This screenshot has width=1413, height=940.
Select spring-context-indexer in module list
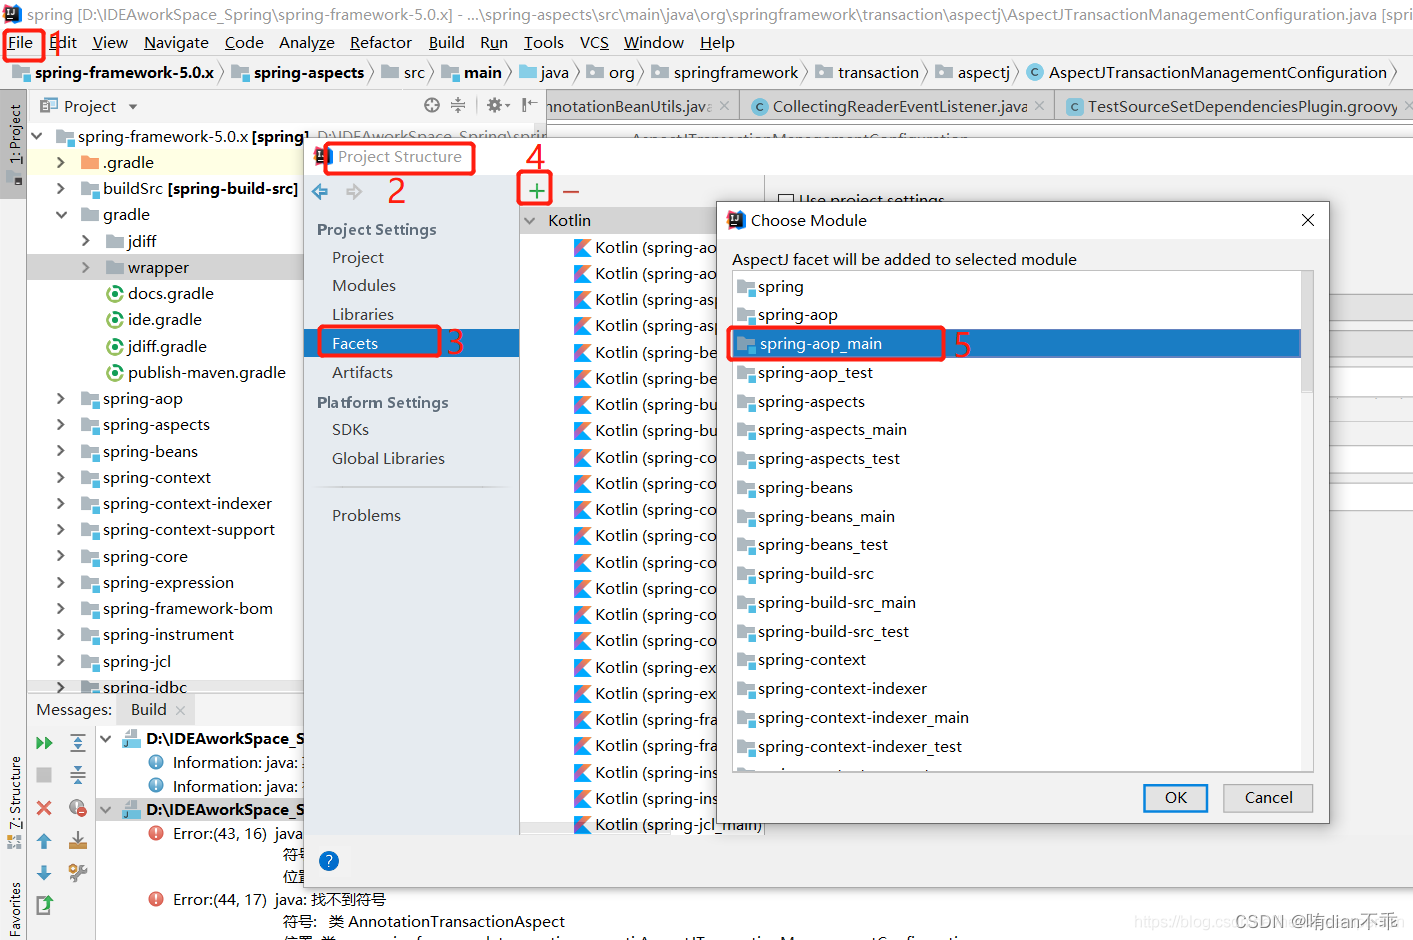(x=1016, y=688)
